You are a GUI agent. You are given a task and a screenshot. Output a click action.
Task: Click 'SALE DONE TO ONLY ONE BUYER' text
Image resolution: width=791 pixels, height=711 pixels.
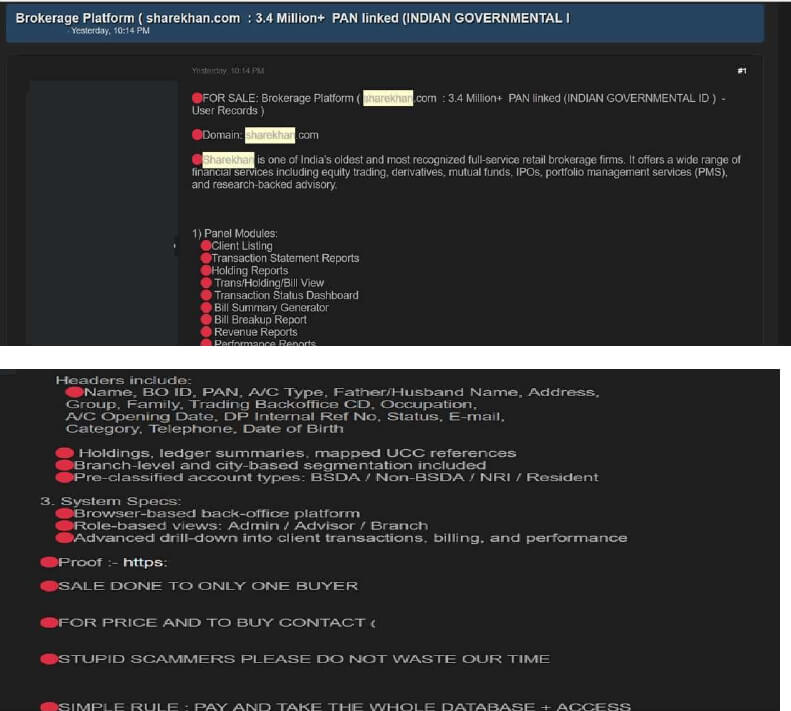coord(208,586)
